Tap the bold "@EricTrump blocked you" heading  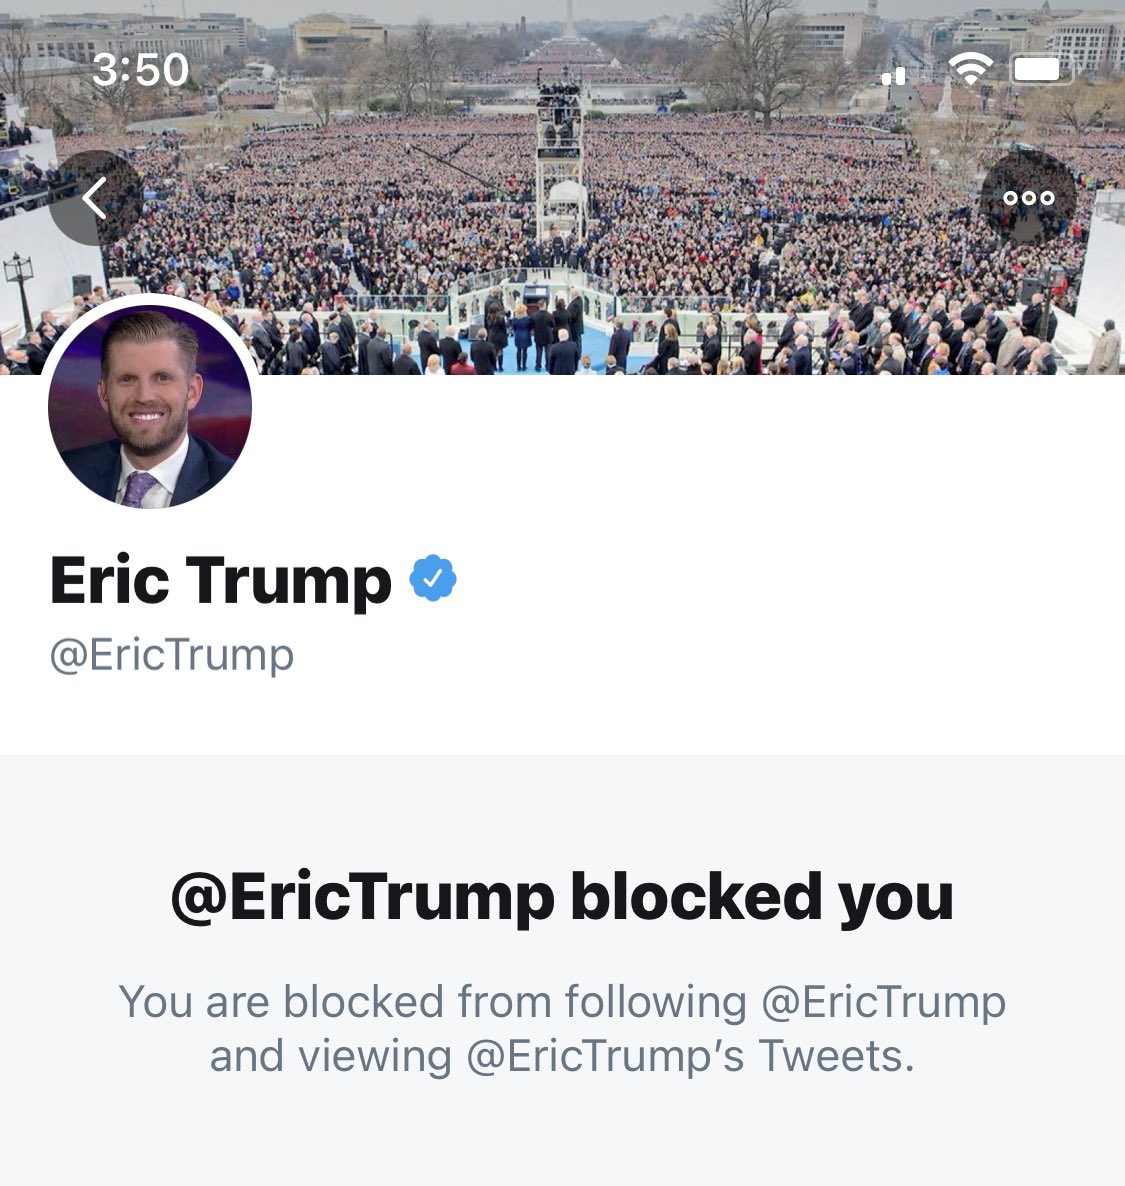(x=562, y=898)
